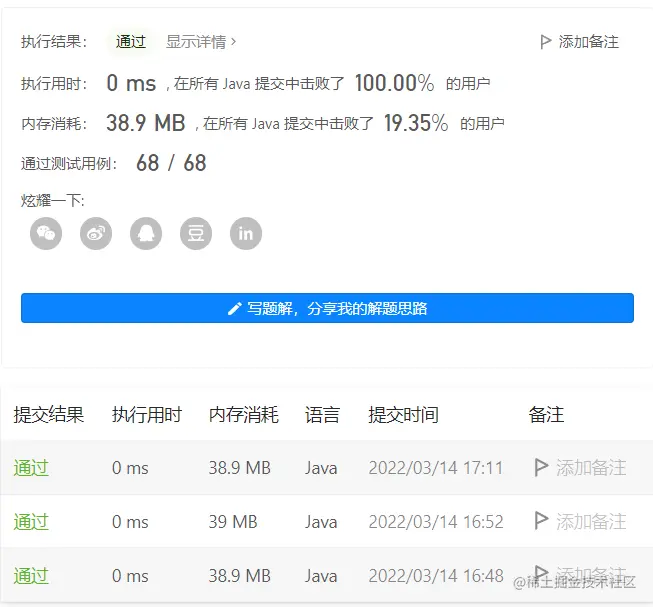Click the 提交时间 column header

[404, 415]
